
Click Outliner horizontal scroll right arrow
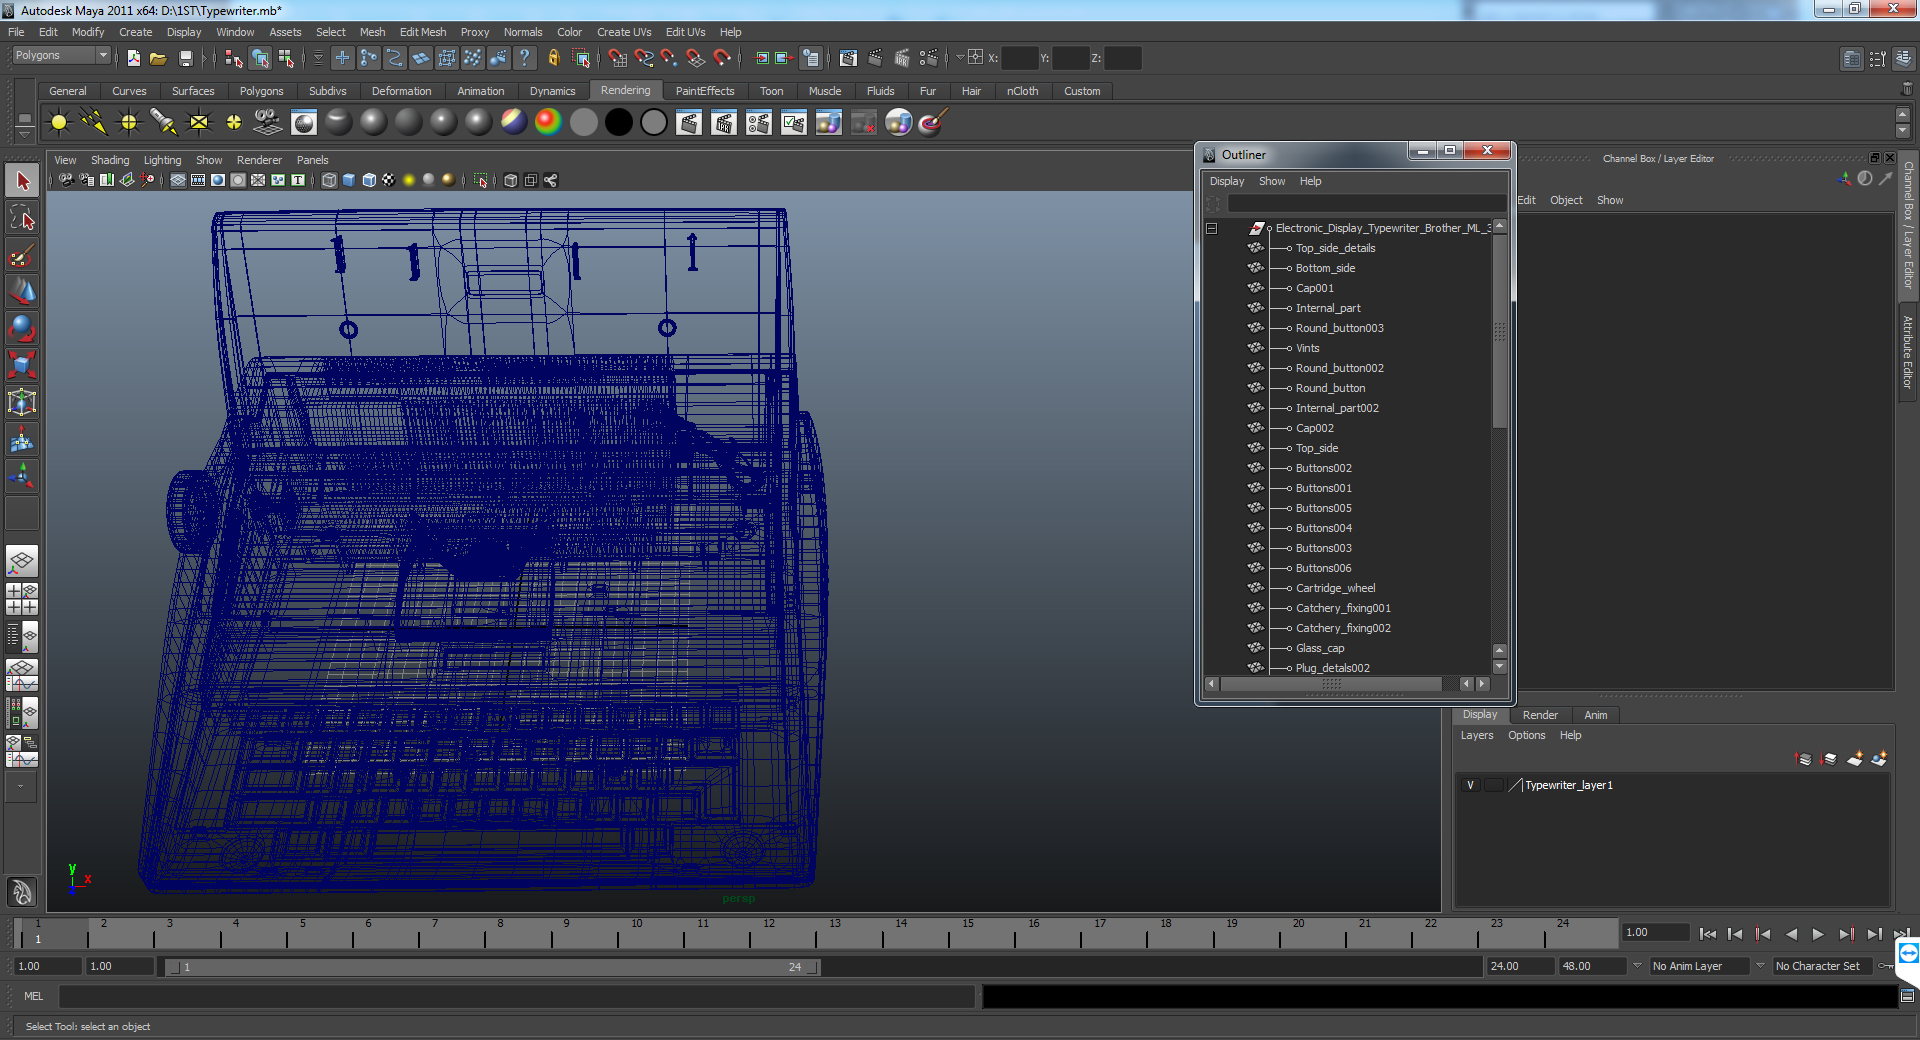point(1483,684)
